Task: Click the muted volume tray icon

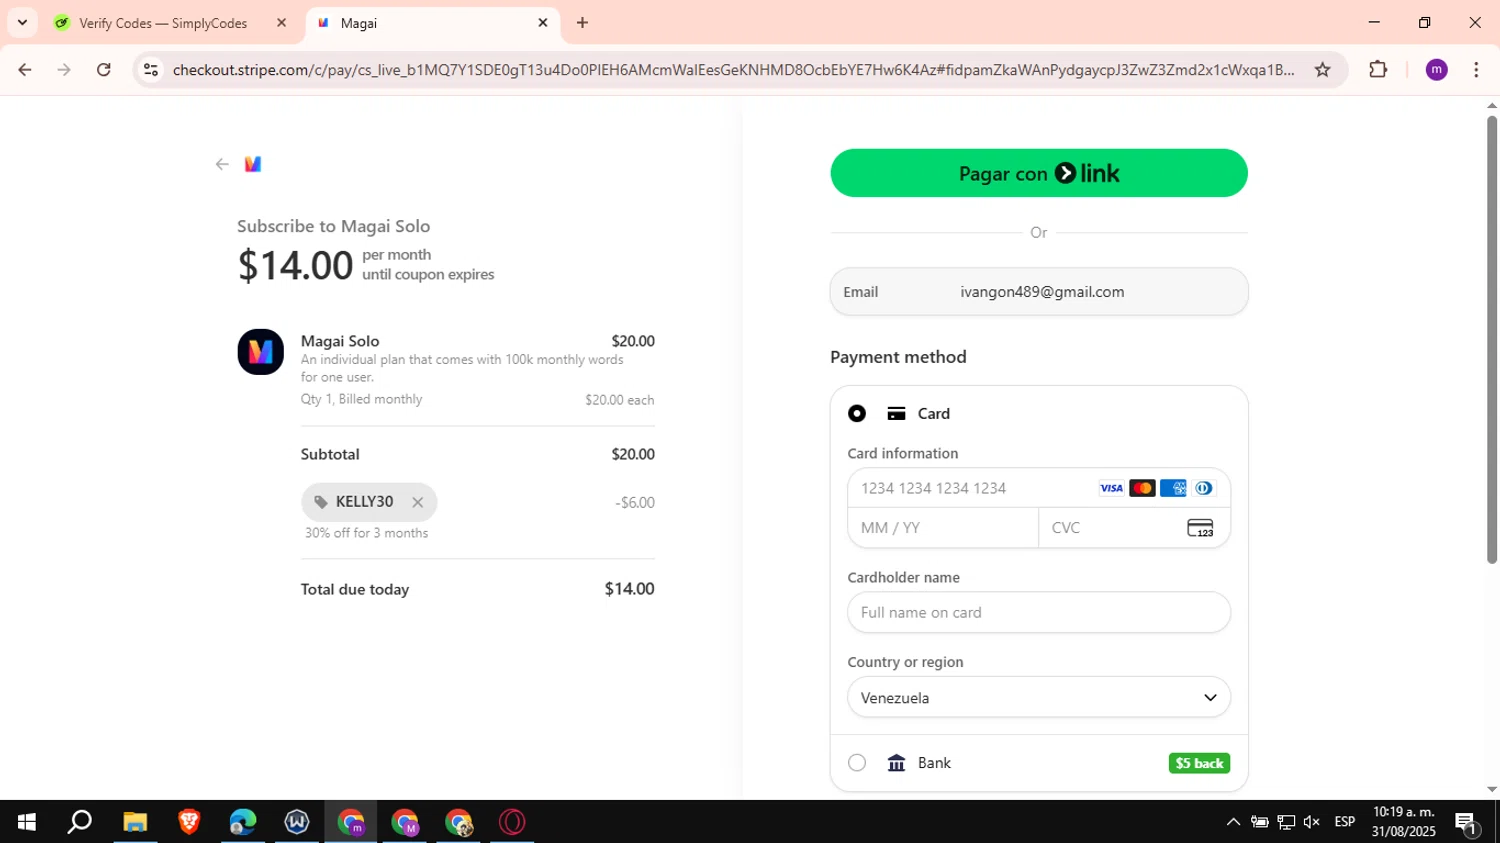Action: pos(1311,822)
